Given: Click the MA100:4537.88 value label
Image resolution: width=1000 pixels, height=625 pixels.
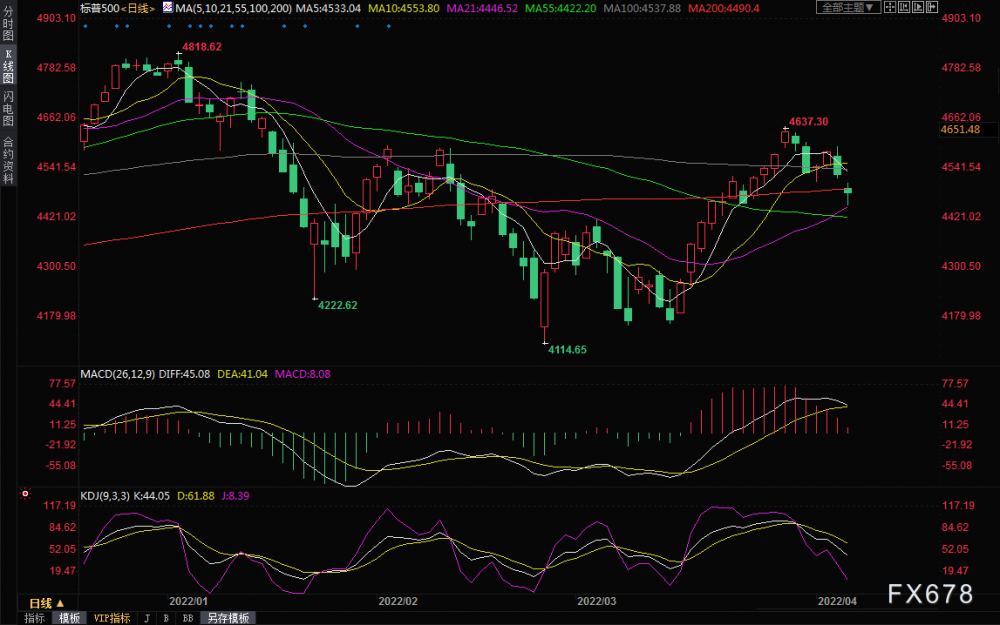Looking at the screenshot, I should (642, 8).
